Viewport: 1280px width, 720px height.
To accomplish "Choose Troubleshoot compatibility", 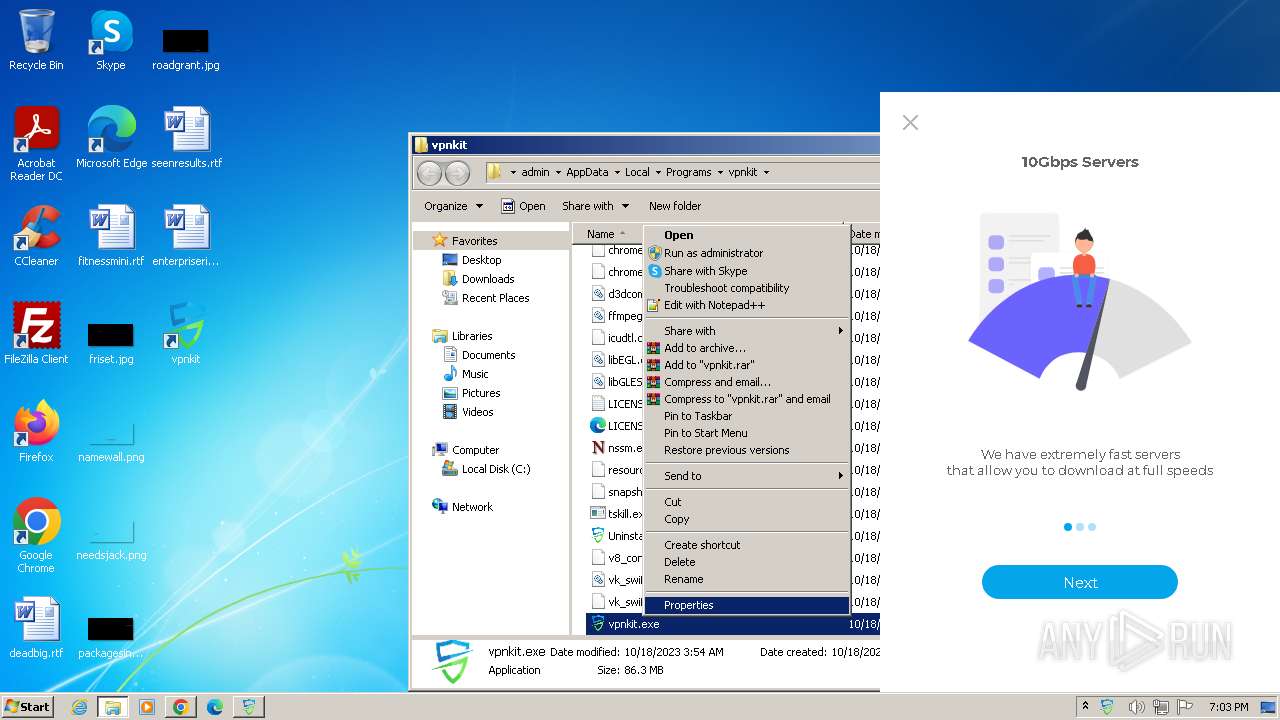I will point(747,288).
